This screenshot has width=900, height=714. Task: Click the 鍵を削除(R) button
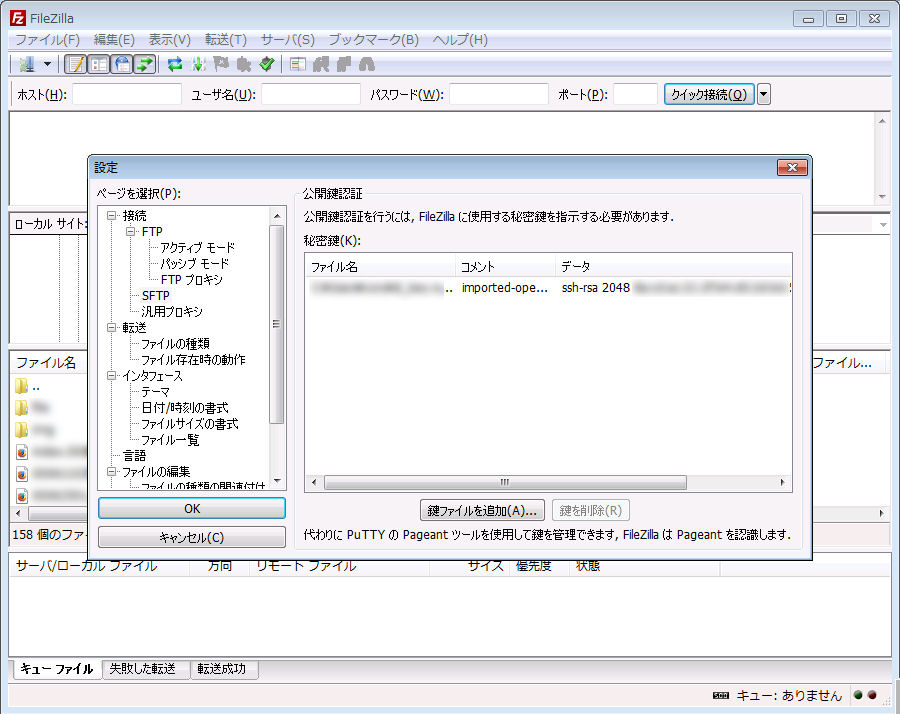coord(591,510)
